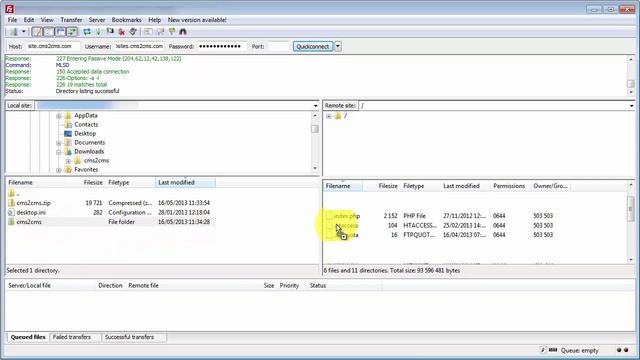
Task: Sort local files by Filesize column
Action: 93,182
